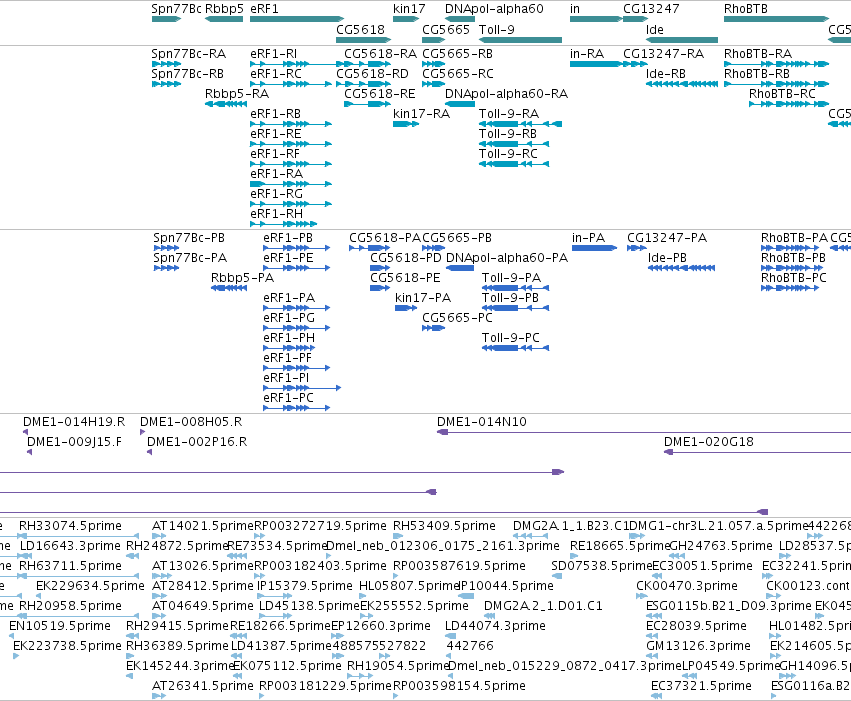Select EST EN10519.5prime
Screen dimensions: 851x701
coord(12,636)
